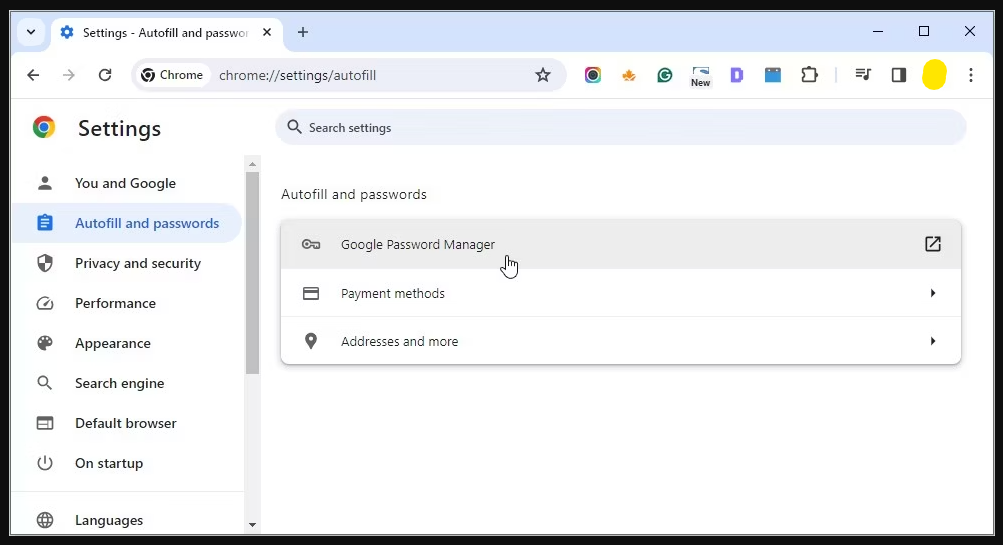Open the blue window extension icon
This screenshot has width=1003, height=545.
click(773, 75)
